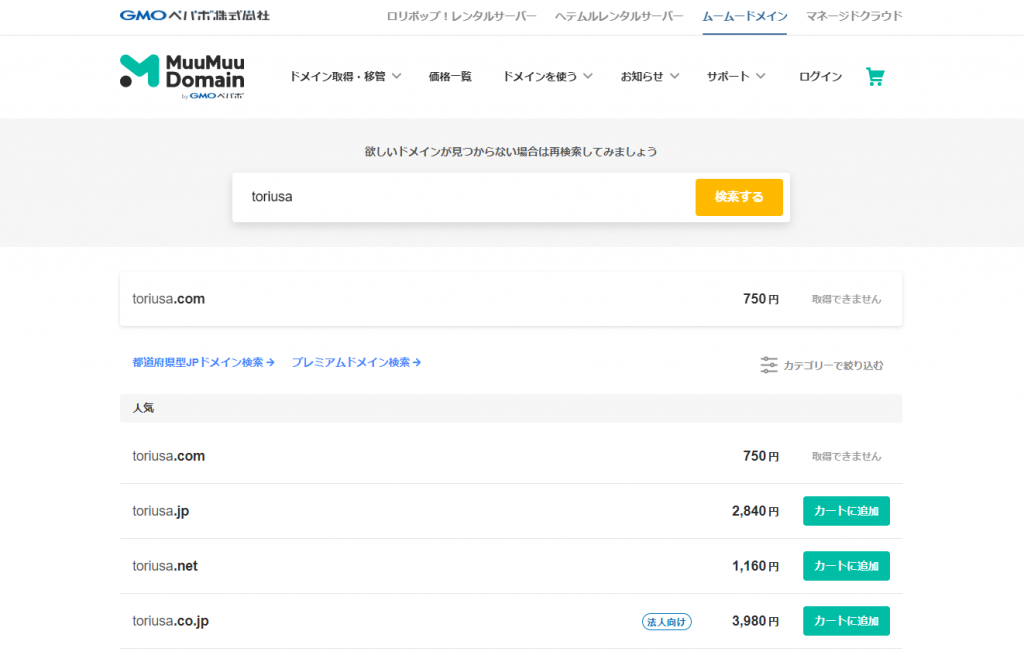Click the MuuMuu Domain logo
This screenshot has height=655, width=1024.
[182, 76]
